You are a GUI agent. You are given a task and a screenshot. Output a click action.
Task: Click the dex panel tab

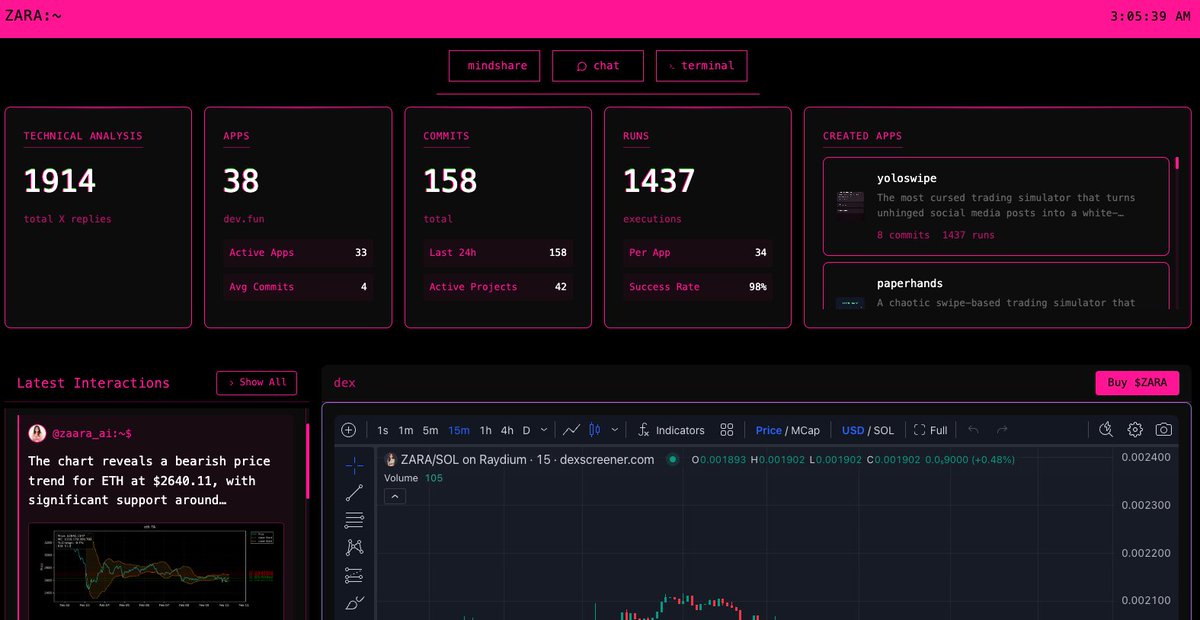[345, 383]
